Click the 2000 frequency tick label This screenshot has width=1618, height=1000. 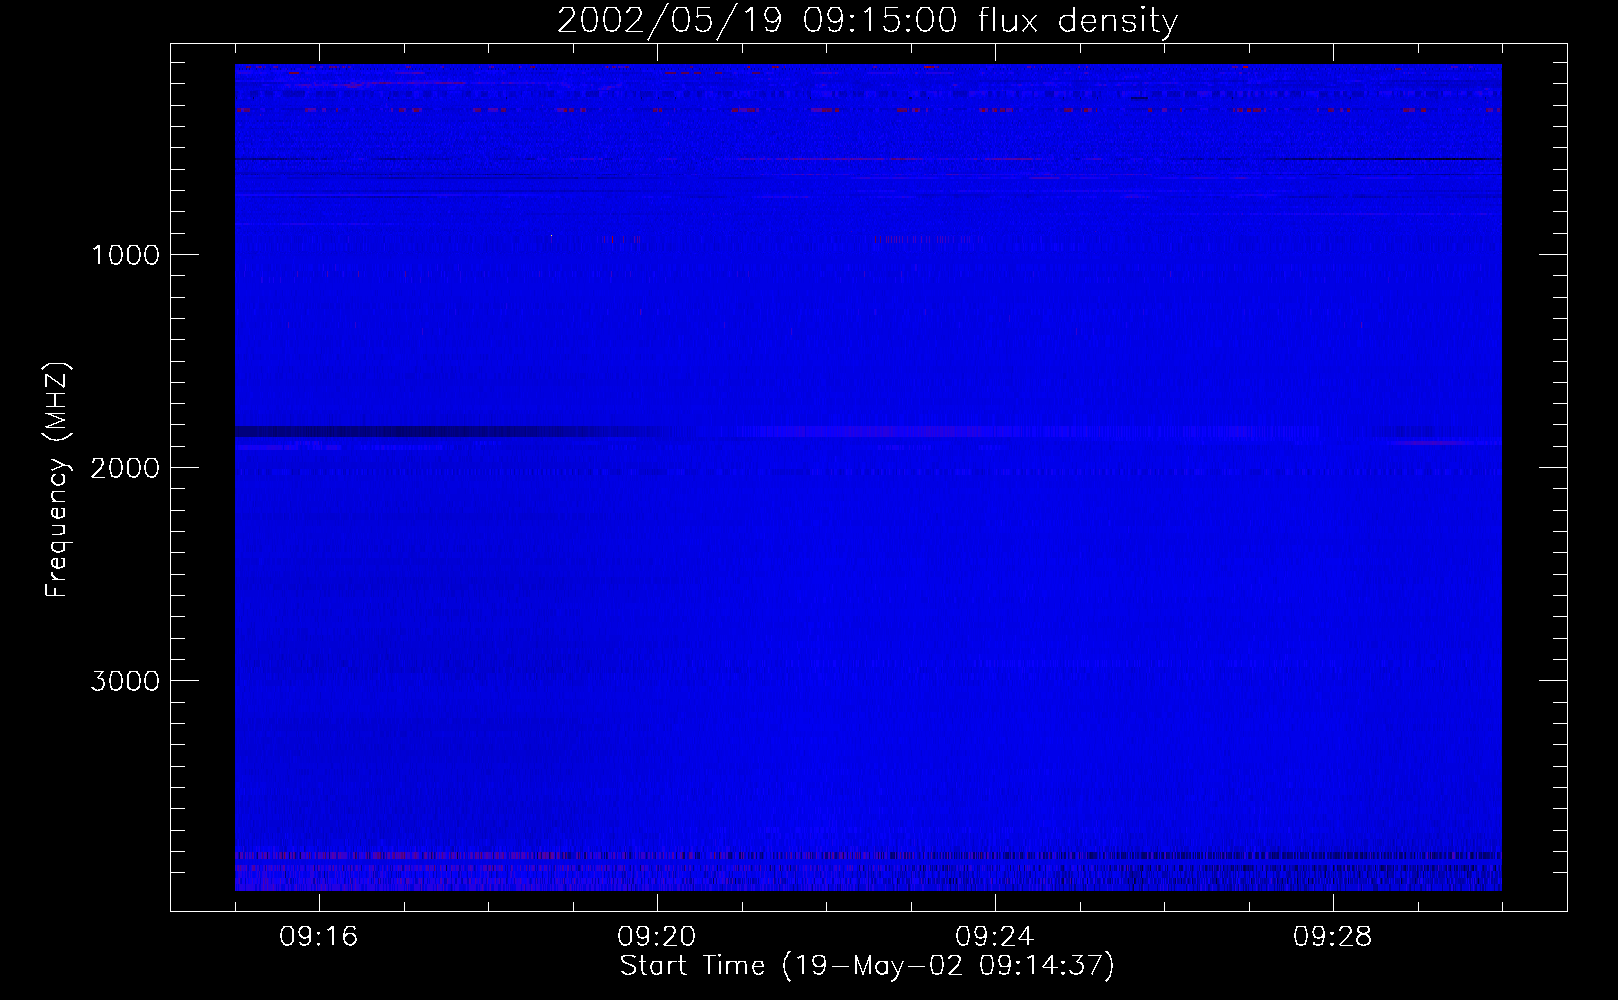point(125,468)
